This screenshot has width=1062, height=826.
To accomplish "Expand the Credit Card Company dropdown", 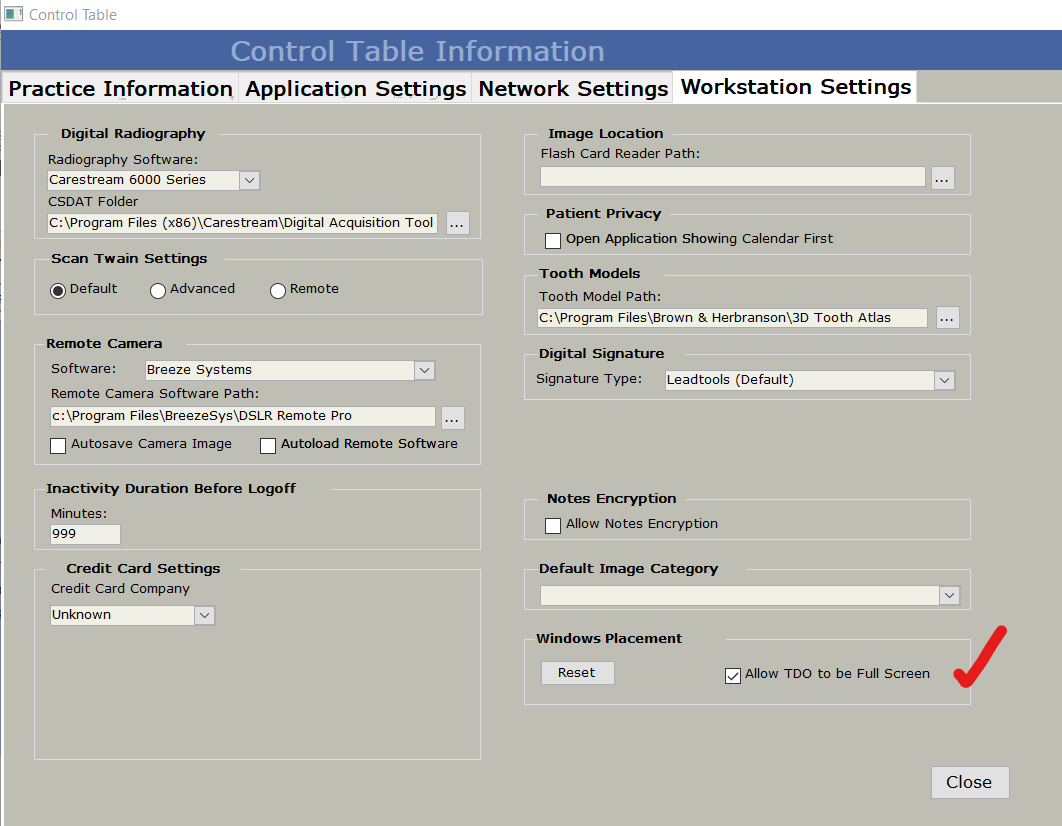I will coord(204,615).
